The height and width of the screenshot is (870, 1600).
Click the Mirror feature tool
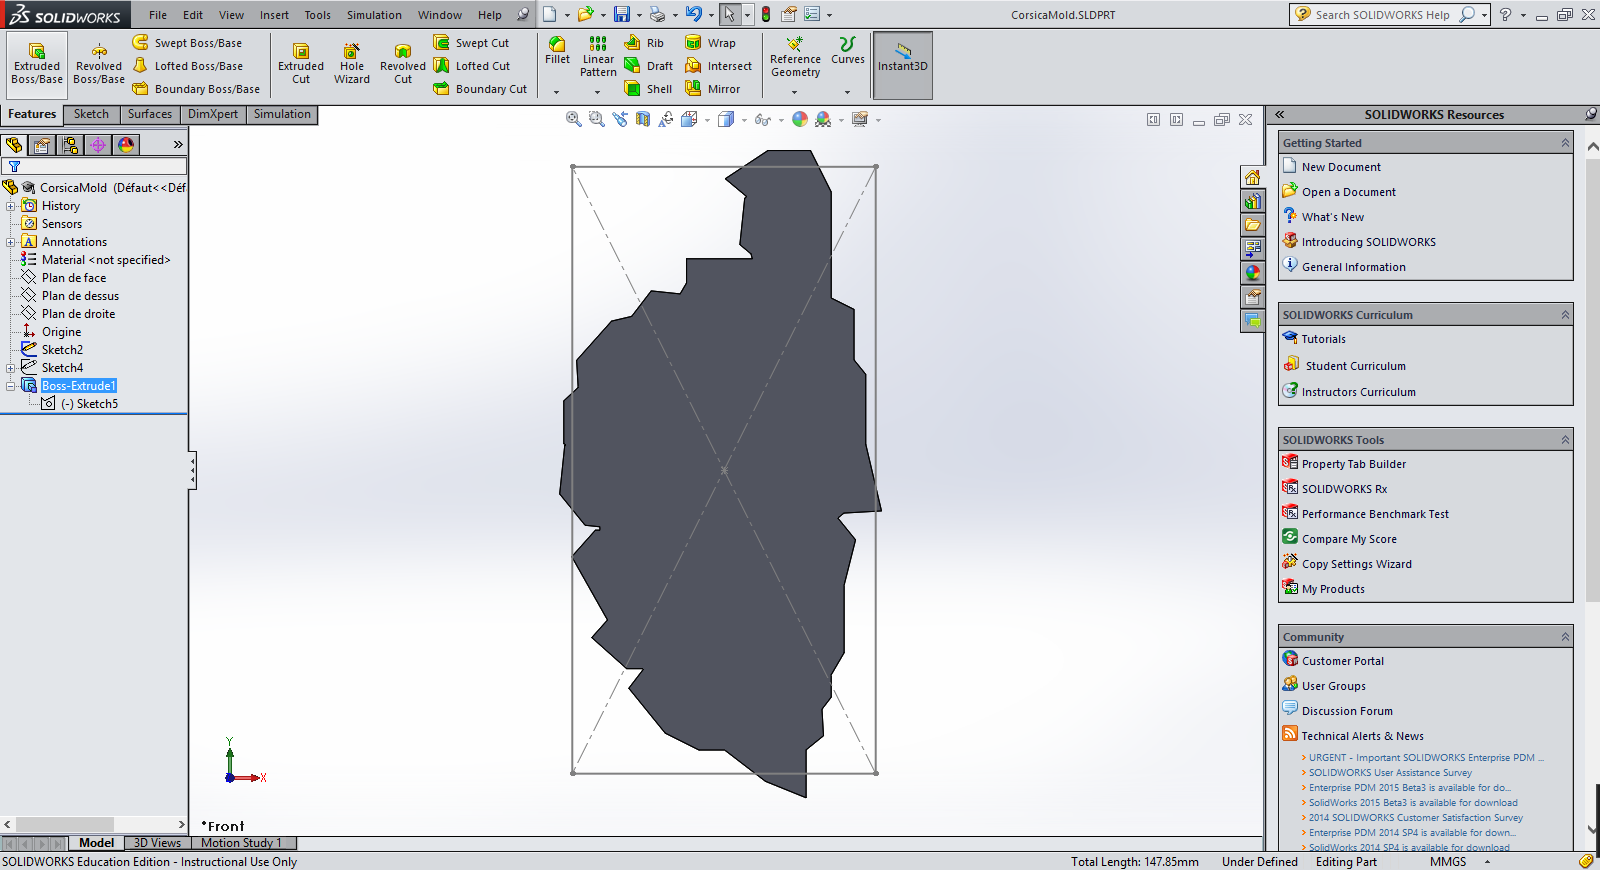point(712,89)
